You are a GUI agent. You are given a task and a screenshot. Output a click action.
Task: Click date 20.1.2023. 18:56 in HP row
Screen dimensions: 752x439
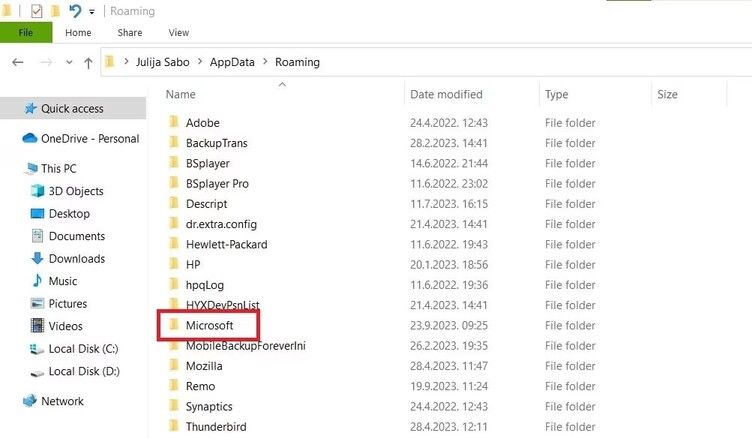449,265
